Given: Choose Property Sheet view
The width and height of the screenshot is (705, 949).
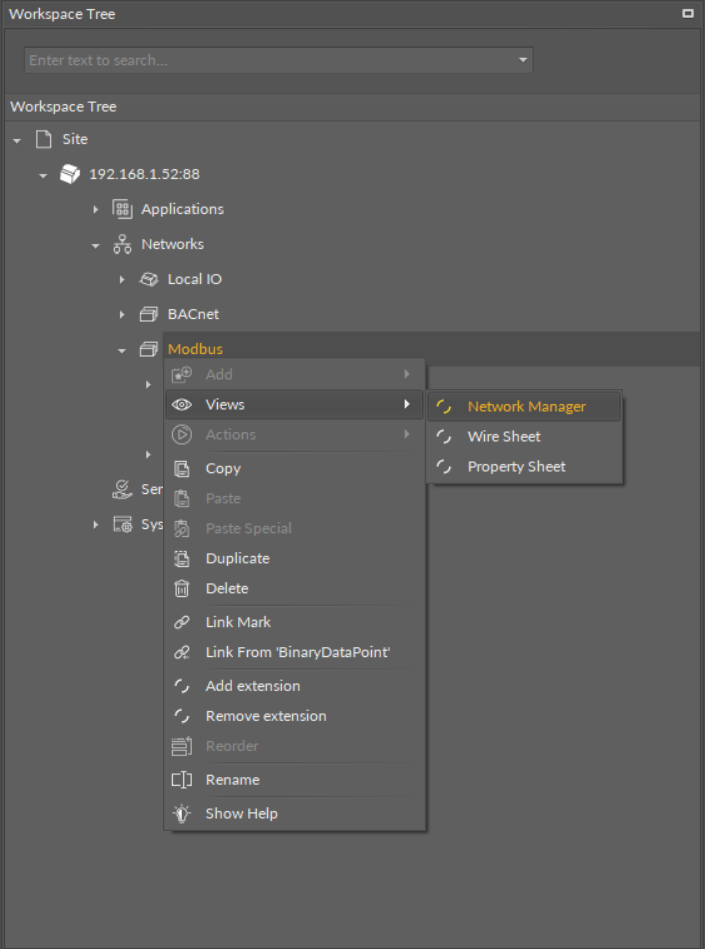Looking at the screenshot, I should [x=516, y=467].
